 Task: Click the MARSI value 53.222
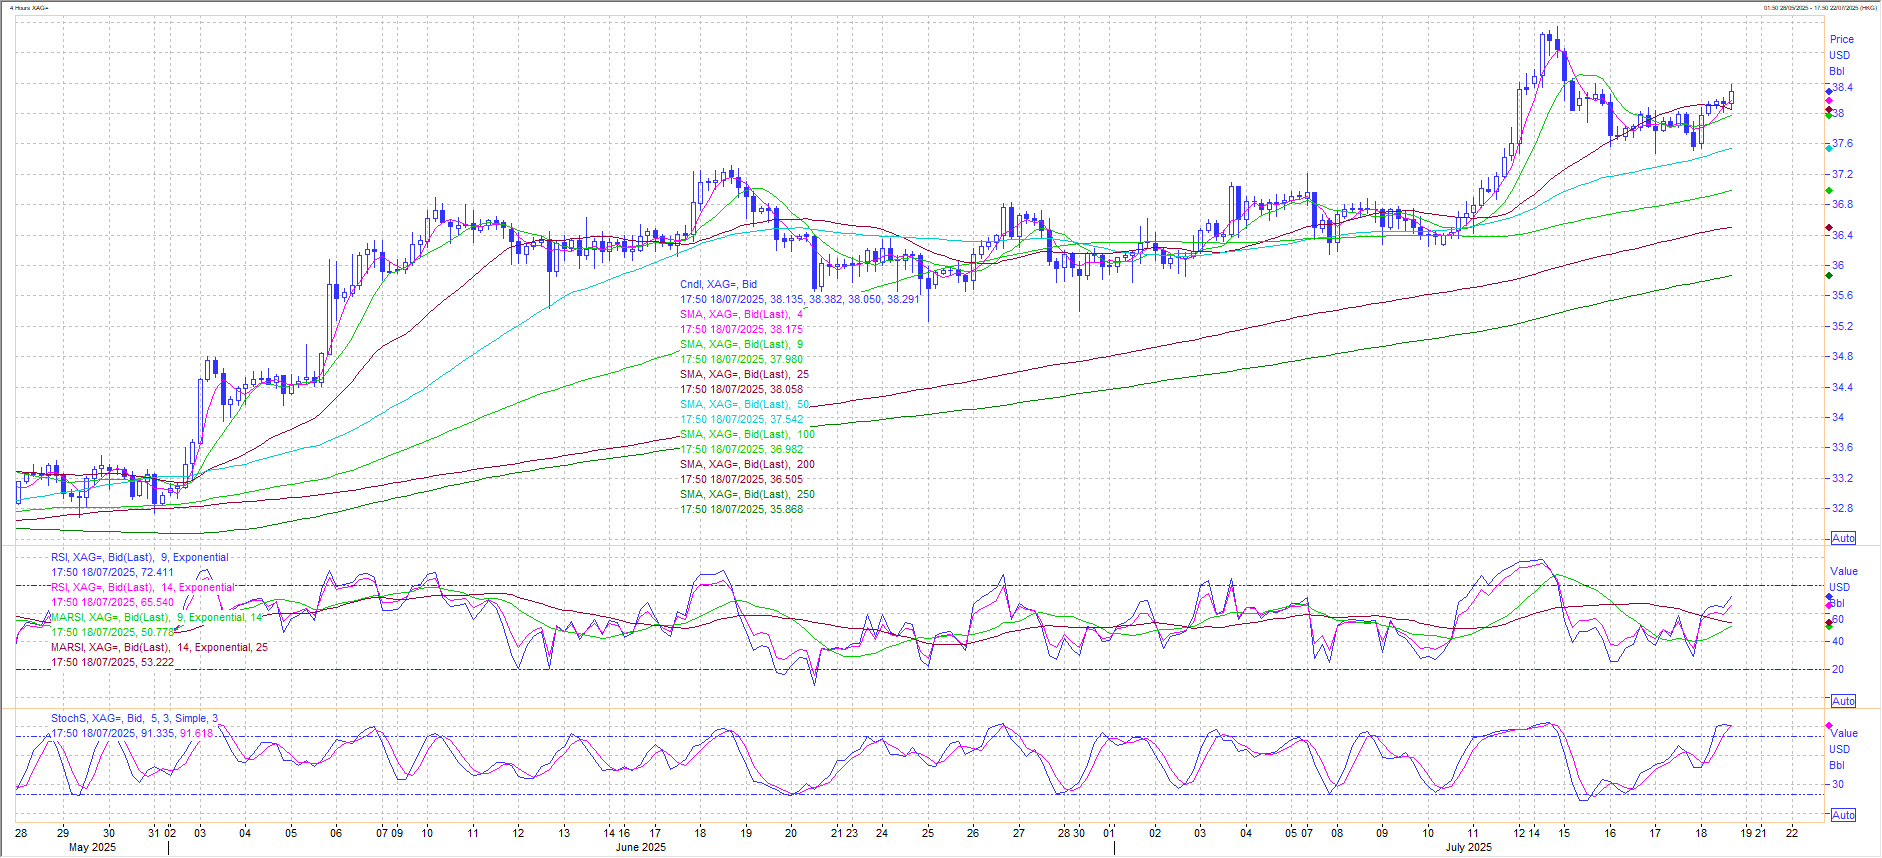pyautogui.click(x=157, y=662)
